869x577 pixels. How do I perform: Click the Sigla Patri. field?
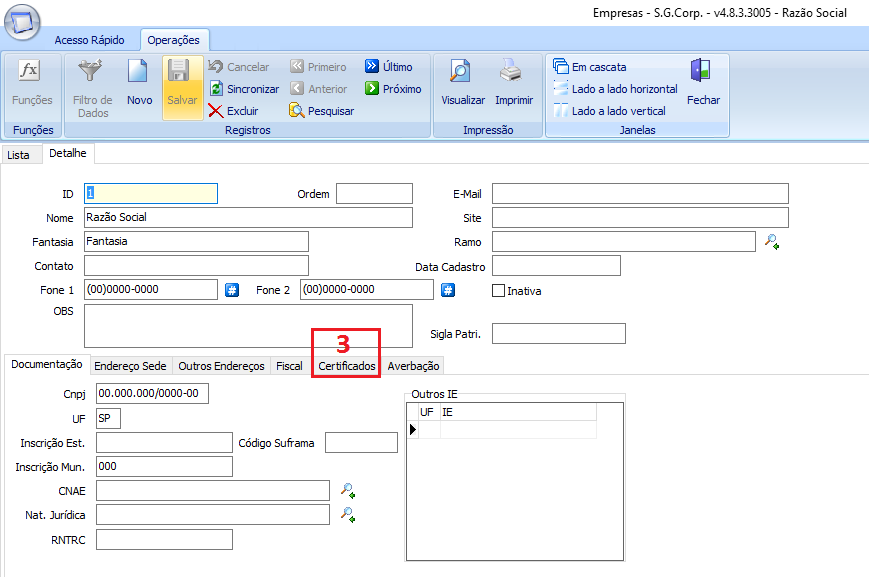(559, 334)
